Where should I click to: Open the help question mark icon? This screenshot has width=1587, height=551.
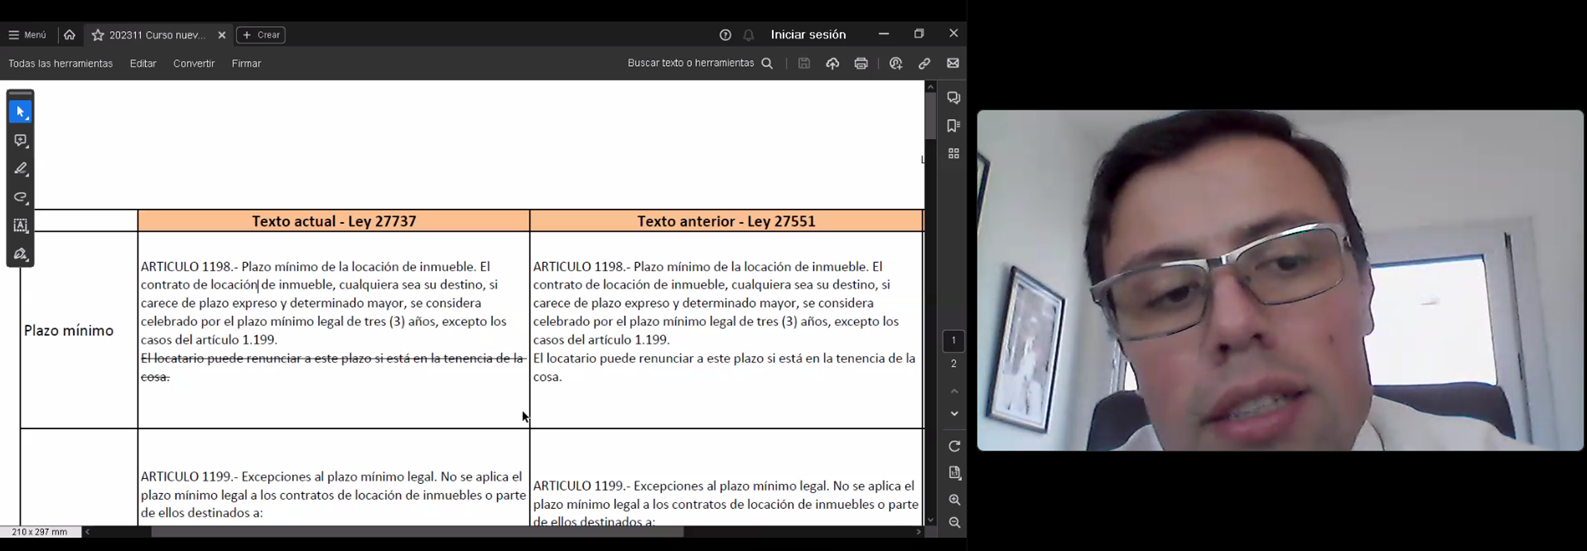click(x=725, y=35)
